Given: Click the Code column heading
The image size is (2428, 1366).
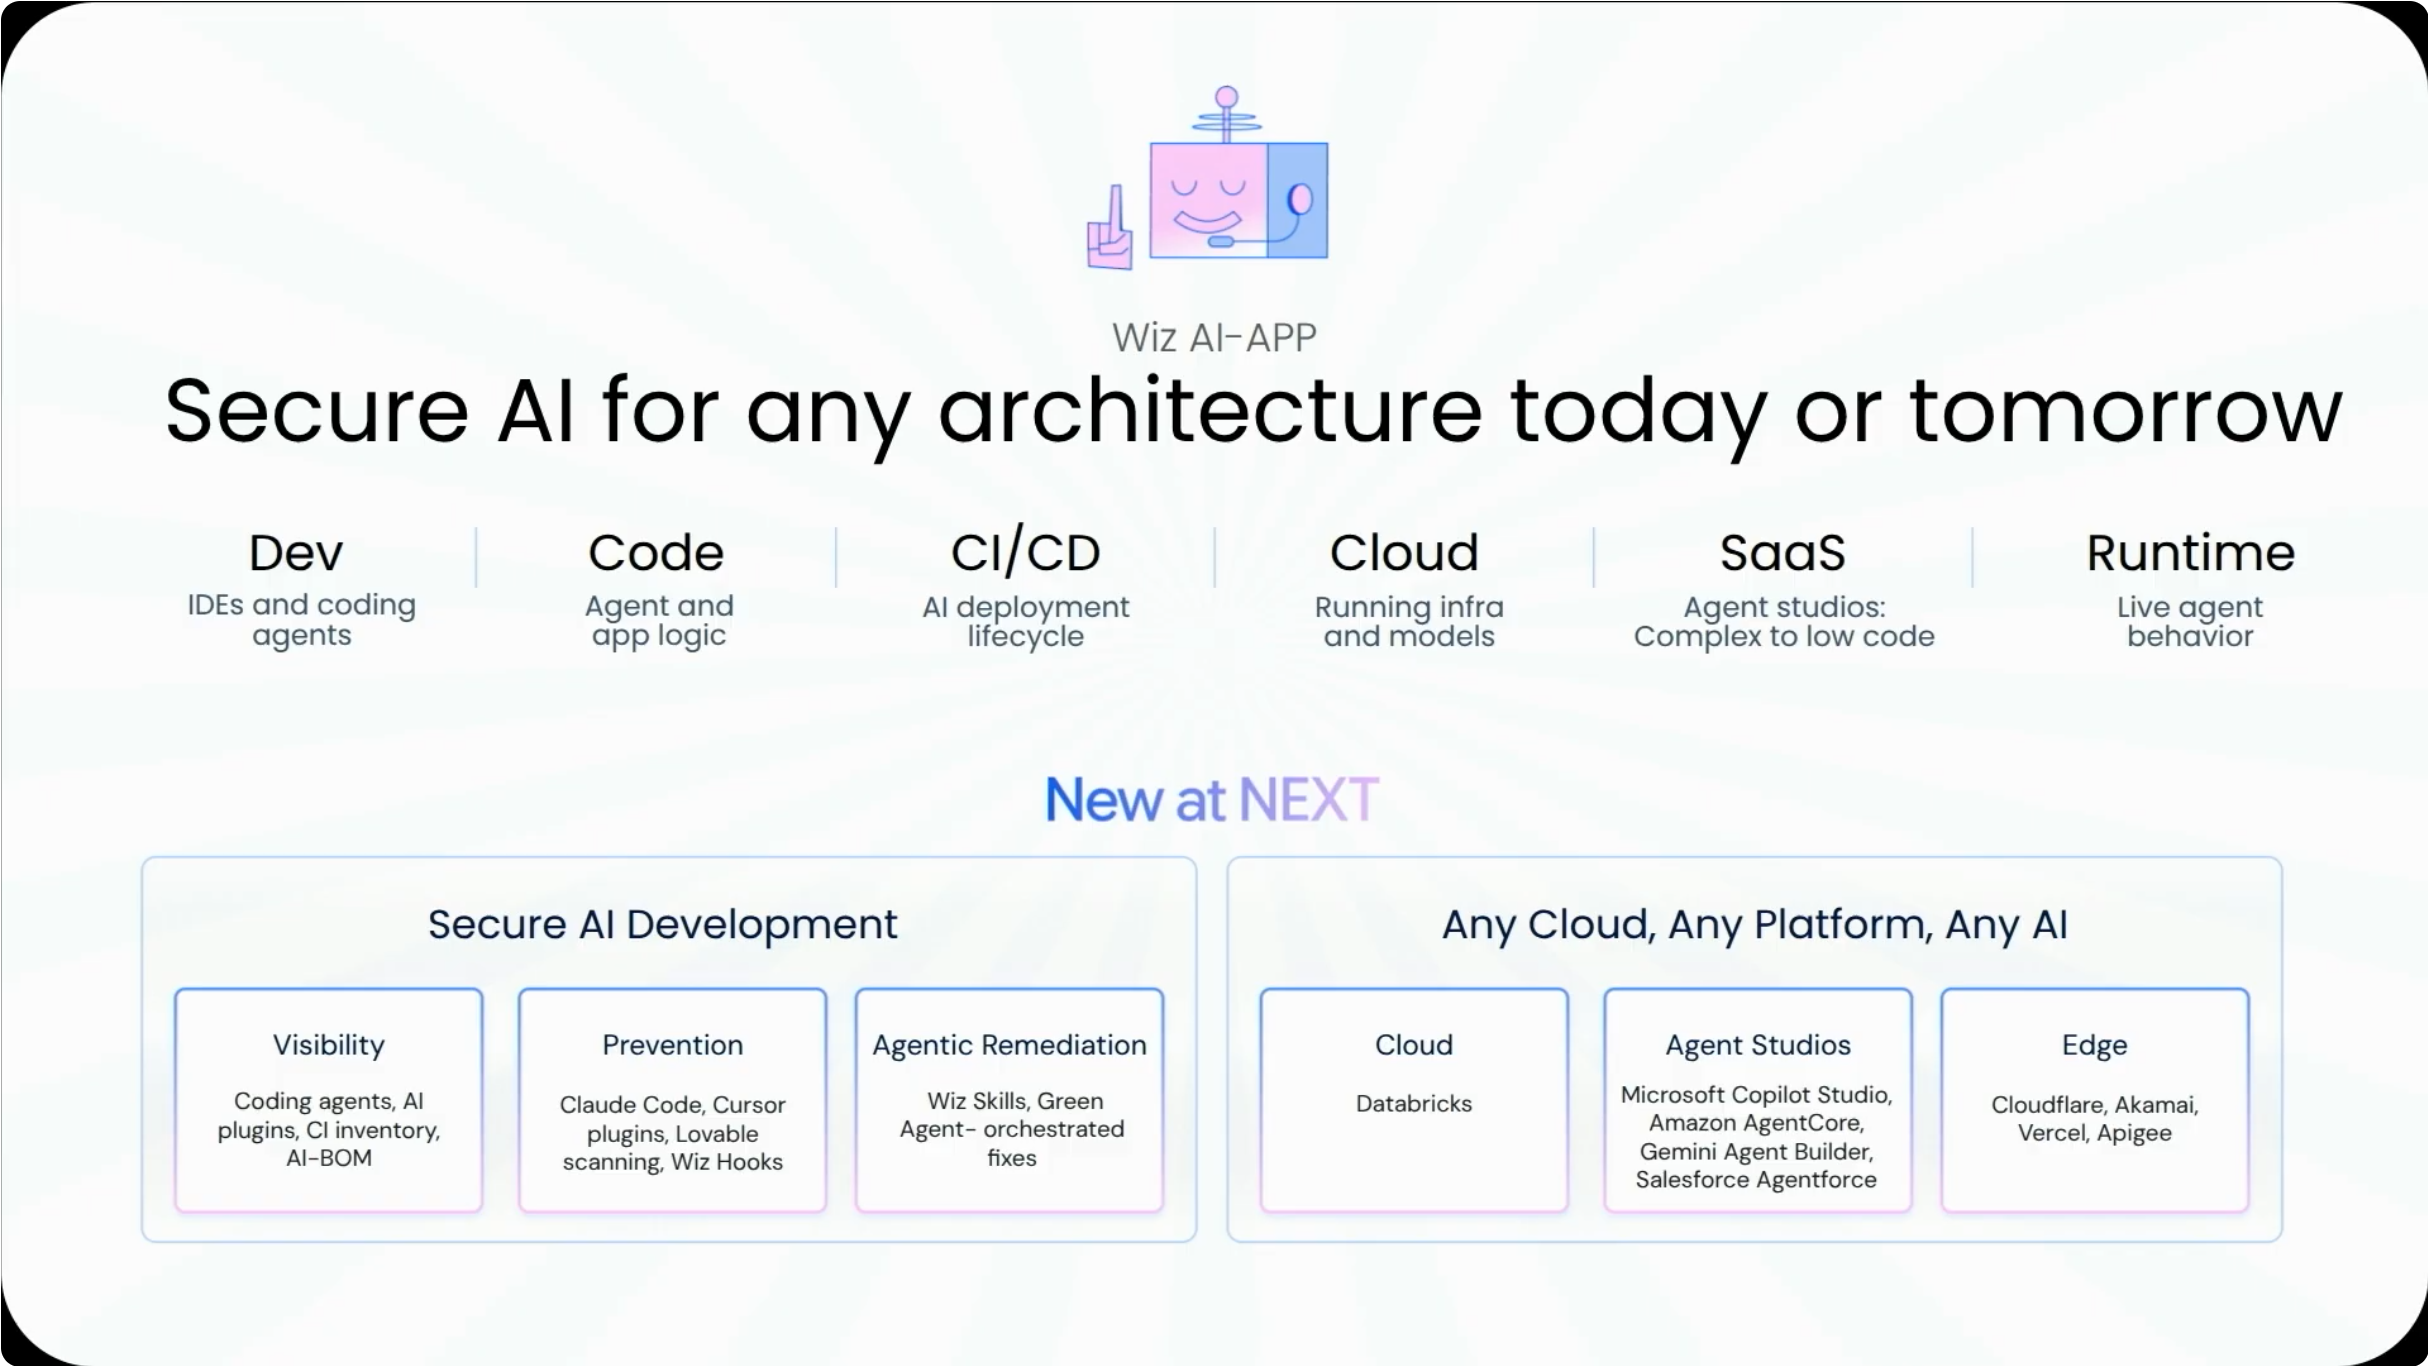Looking at the screenshot, I should tap(656, 553).
